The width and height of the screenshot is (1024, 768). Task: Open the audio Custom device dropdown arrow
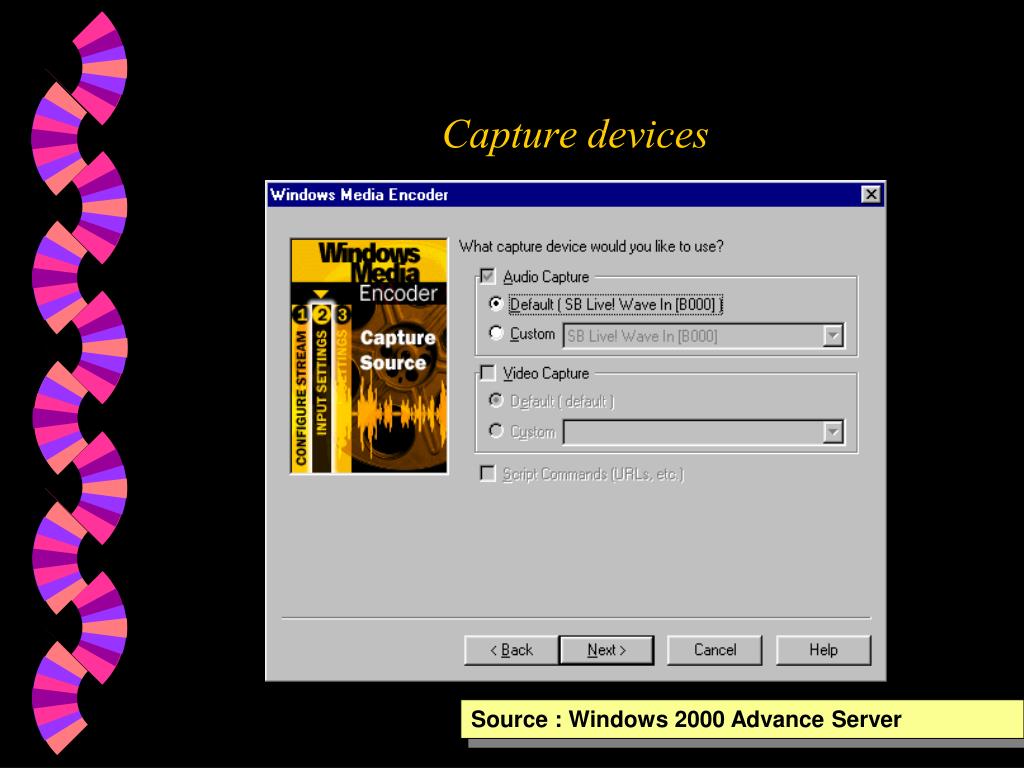coord(833,336)
